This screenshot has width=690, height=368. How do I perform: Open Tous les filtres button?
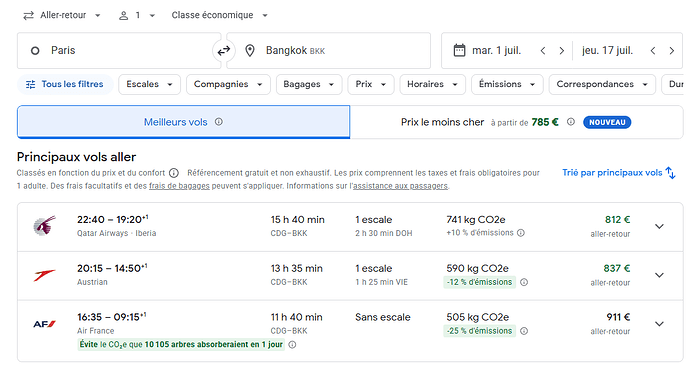pyautogui.click(x=65, y=85)
